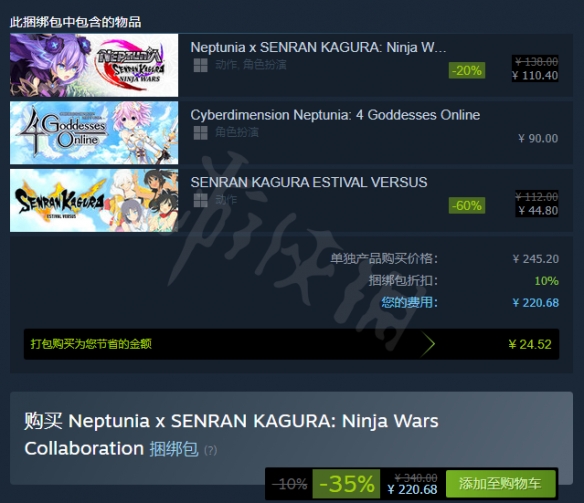Open SENRAN KAGURA ESTIVAL VERSUS title link
Viewport: 584px width, 503px height.
309,182
